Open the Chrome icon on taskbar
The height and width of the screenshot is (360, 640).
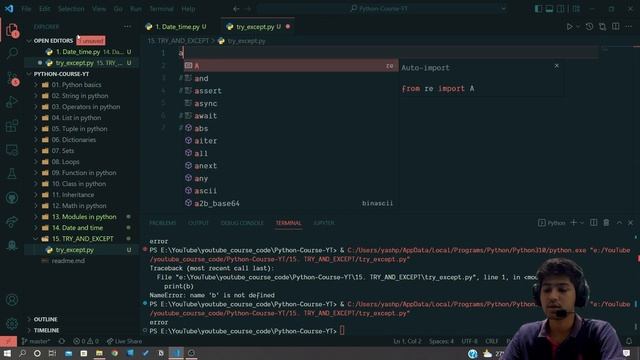pyautogui.click(x=115, y=353)
